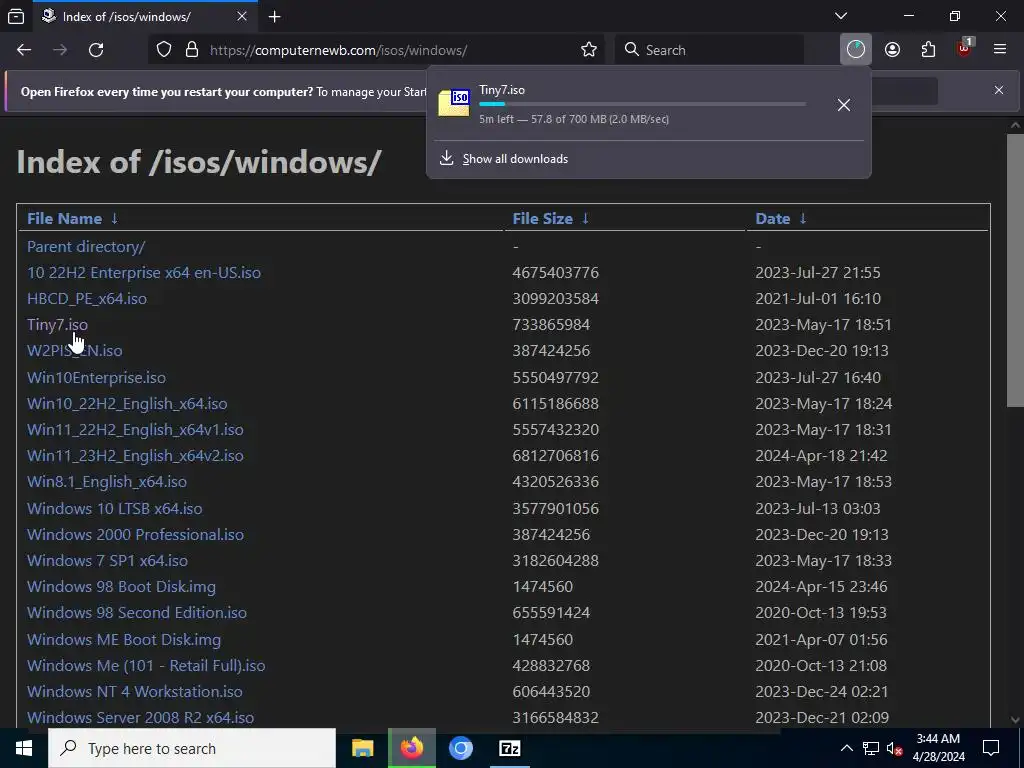Image resolution: width=1024 pixels, height=768 pixels.
Task: Download Windows ME Boot Disk.img
Action: (123, 639)
